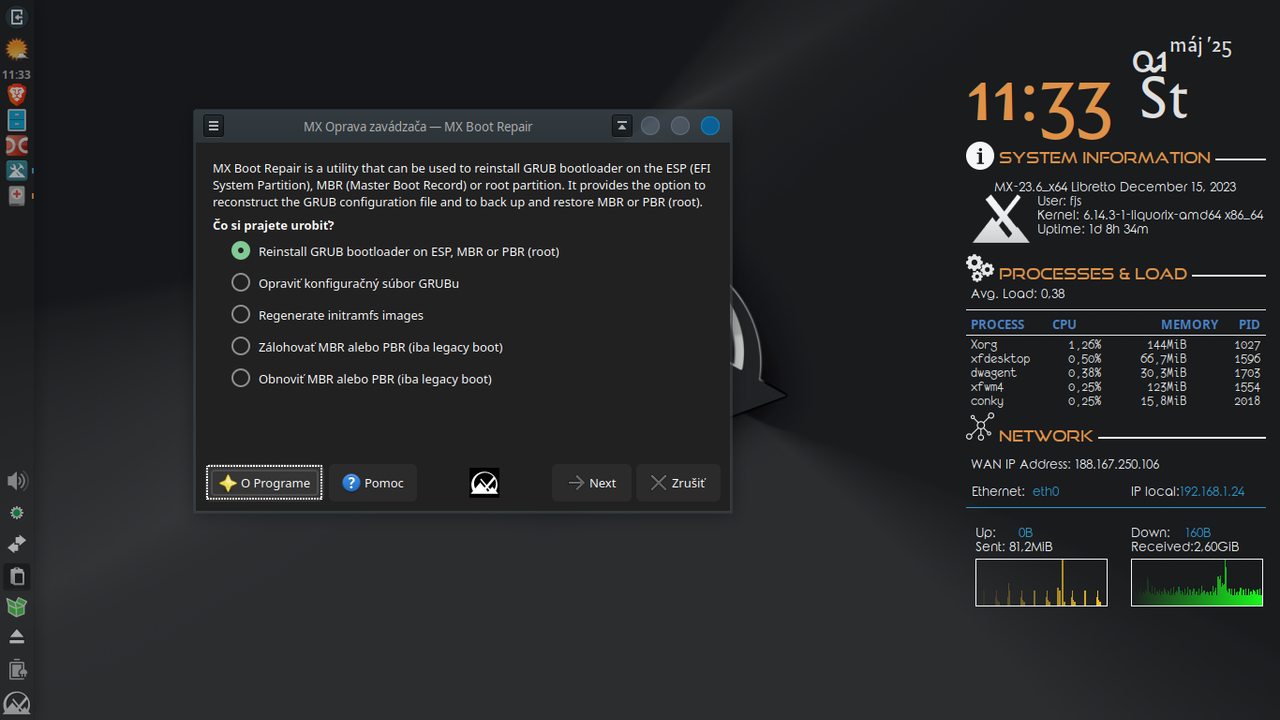Click the IP local 192.168.1.24 text

point(1188,492)
